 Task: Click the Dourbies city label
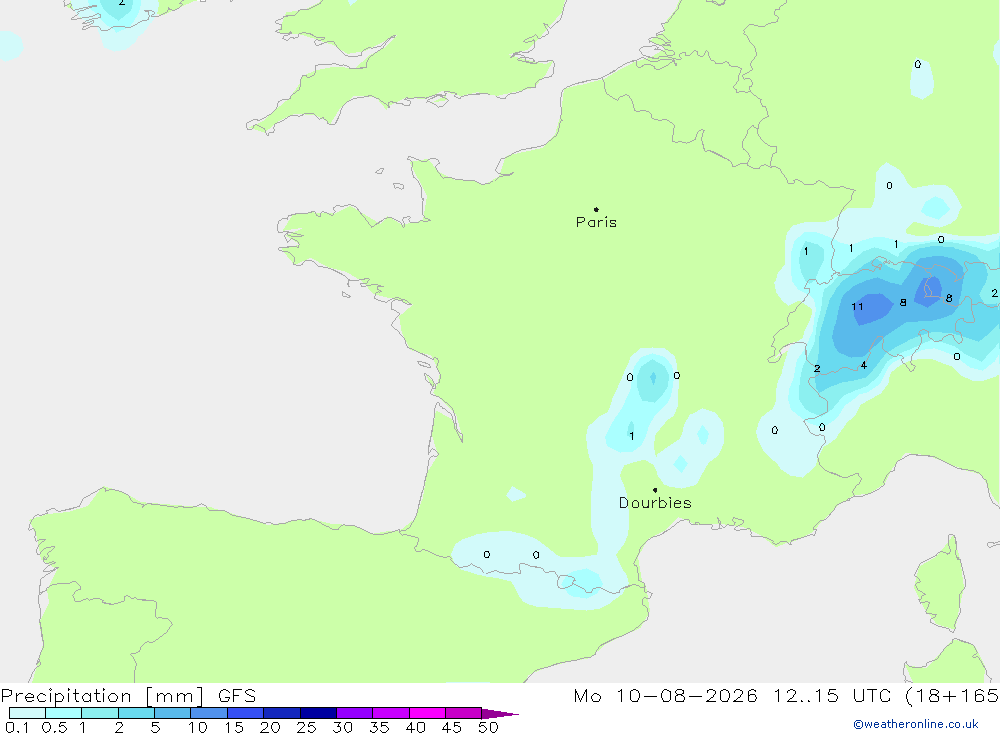[655, 503]
